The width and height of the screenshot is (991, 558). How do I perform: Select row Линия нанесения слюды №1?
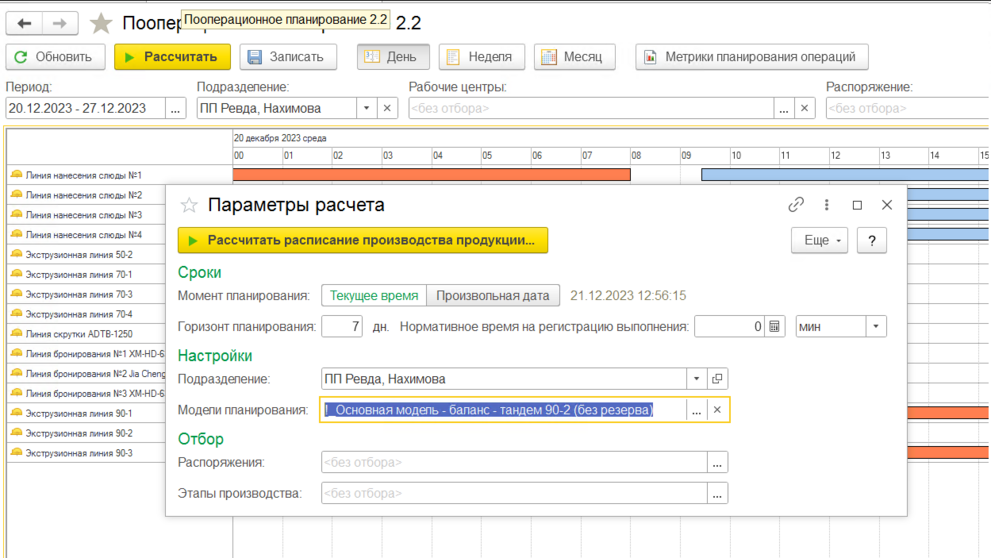point(119,175)
